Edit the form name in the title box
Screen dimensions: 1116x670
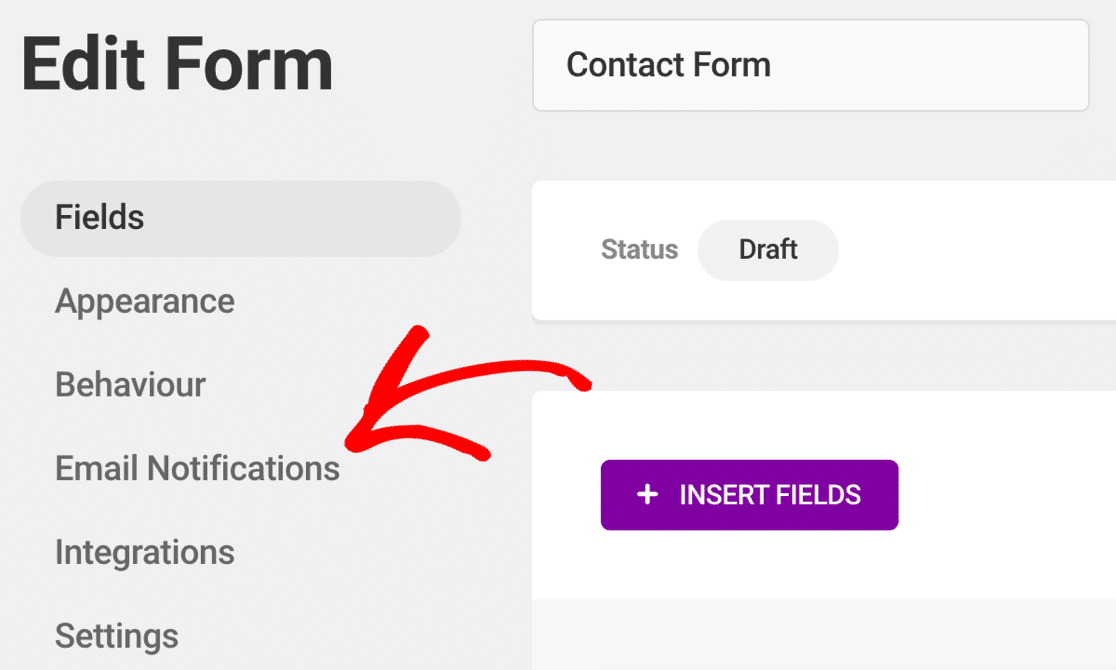(810, 65)
